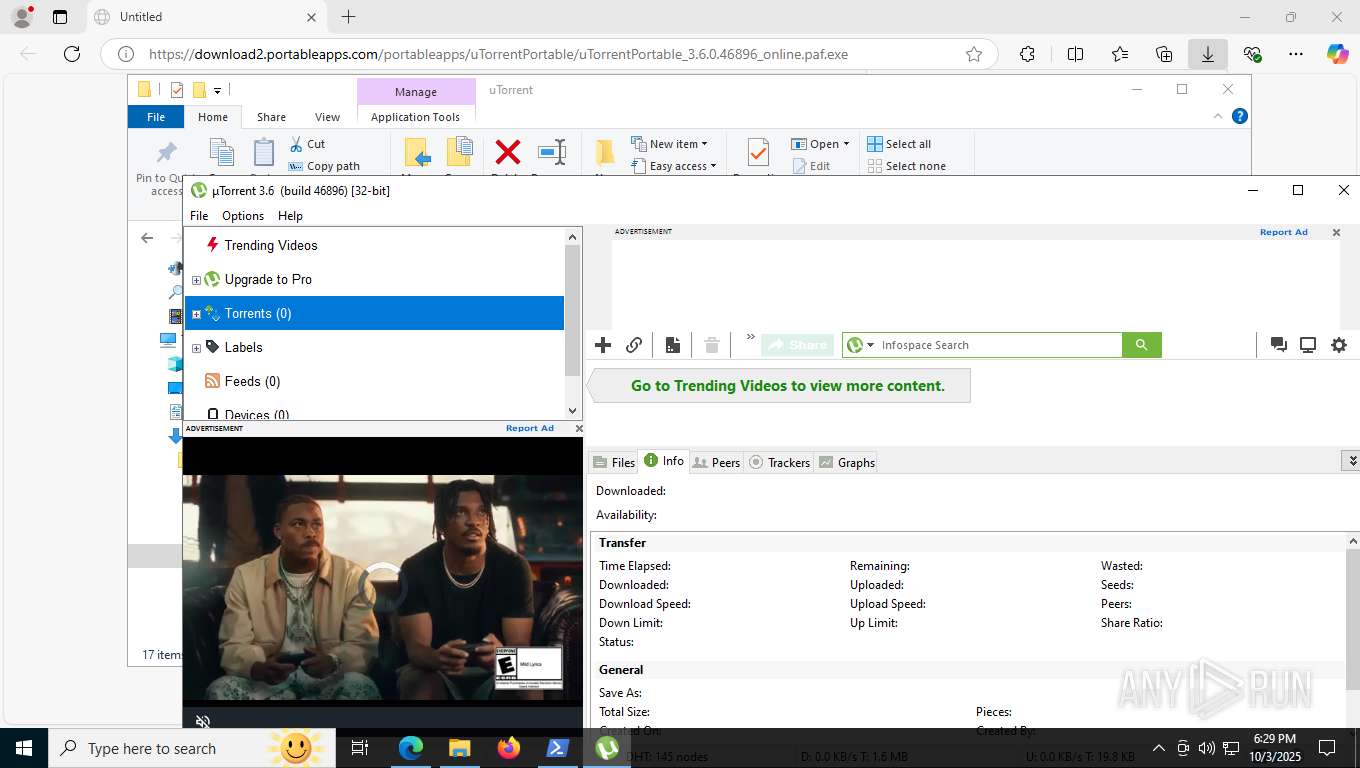The width and height of the screenshot is (1360, 768).
Task: Click Select none in Explorer ribbon
Action: pyautogui.click(x=906, y=166)
